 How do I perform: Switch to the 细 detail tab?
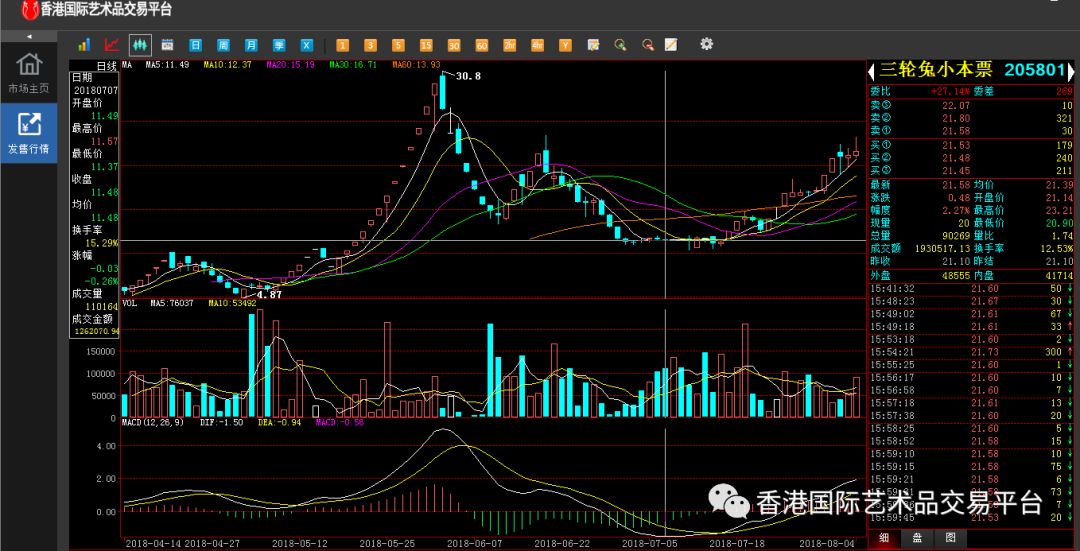click(x=884, y=538)
